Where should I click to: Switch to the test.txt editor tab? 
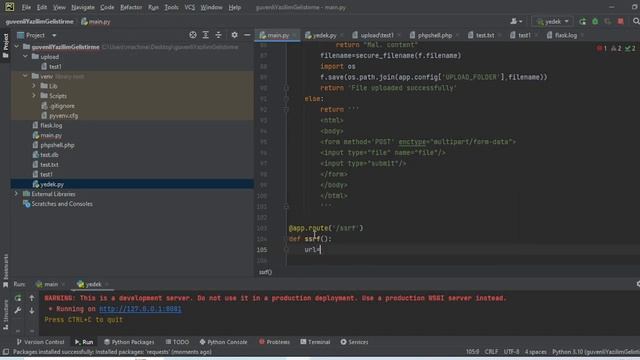pyautogui.click(x=482, y=35)
